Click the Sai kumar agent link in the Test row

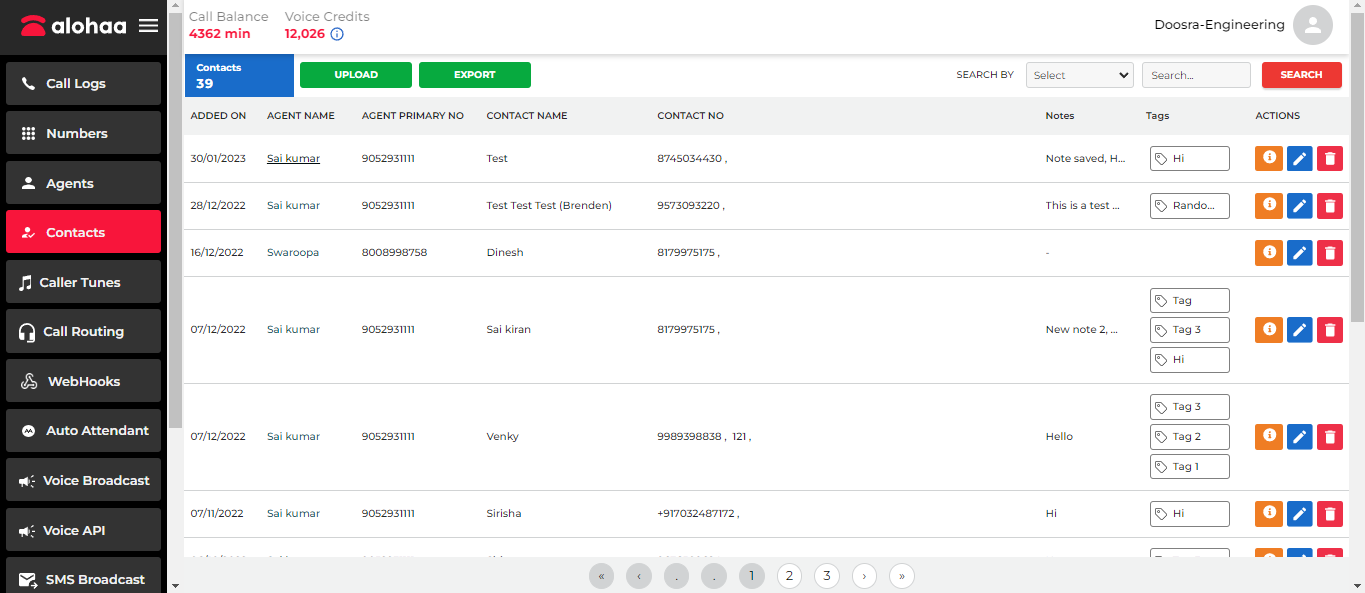click(x=293, y=158)
